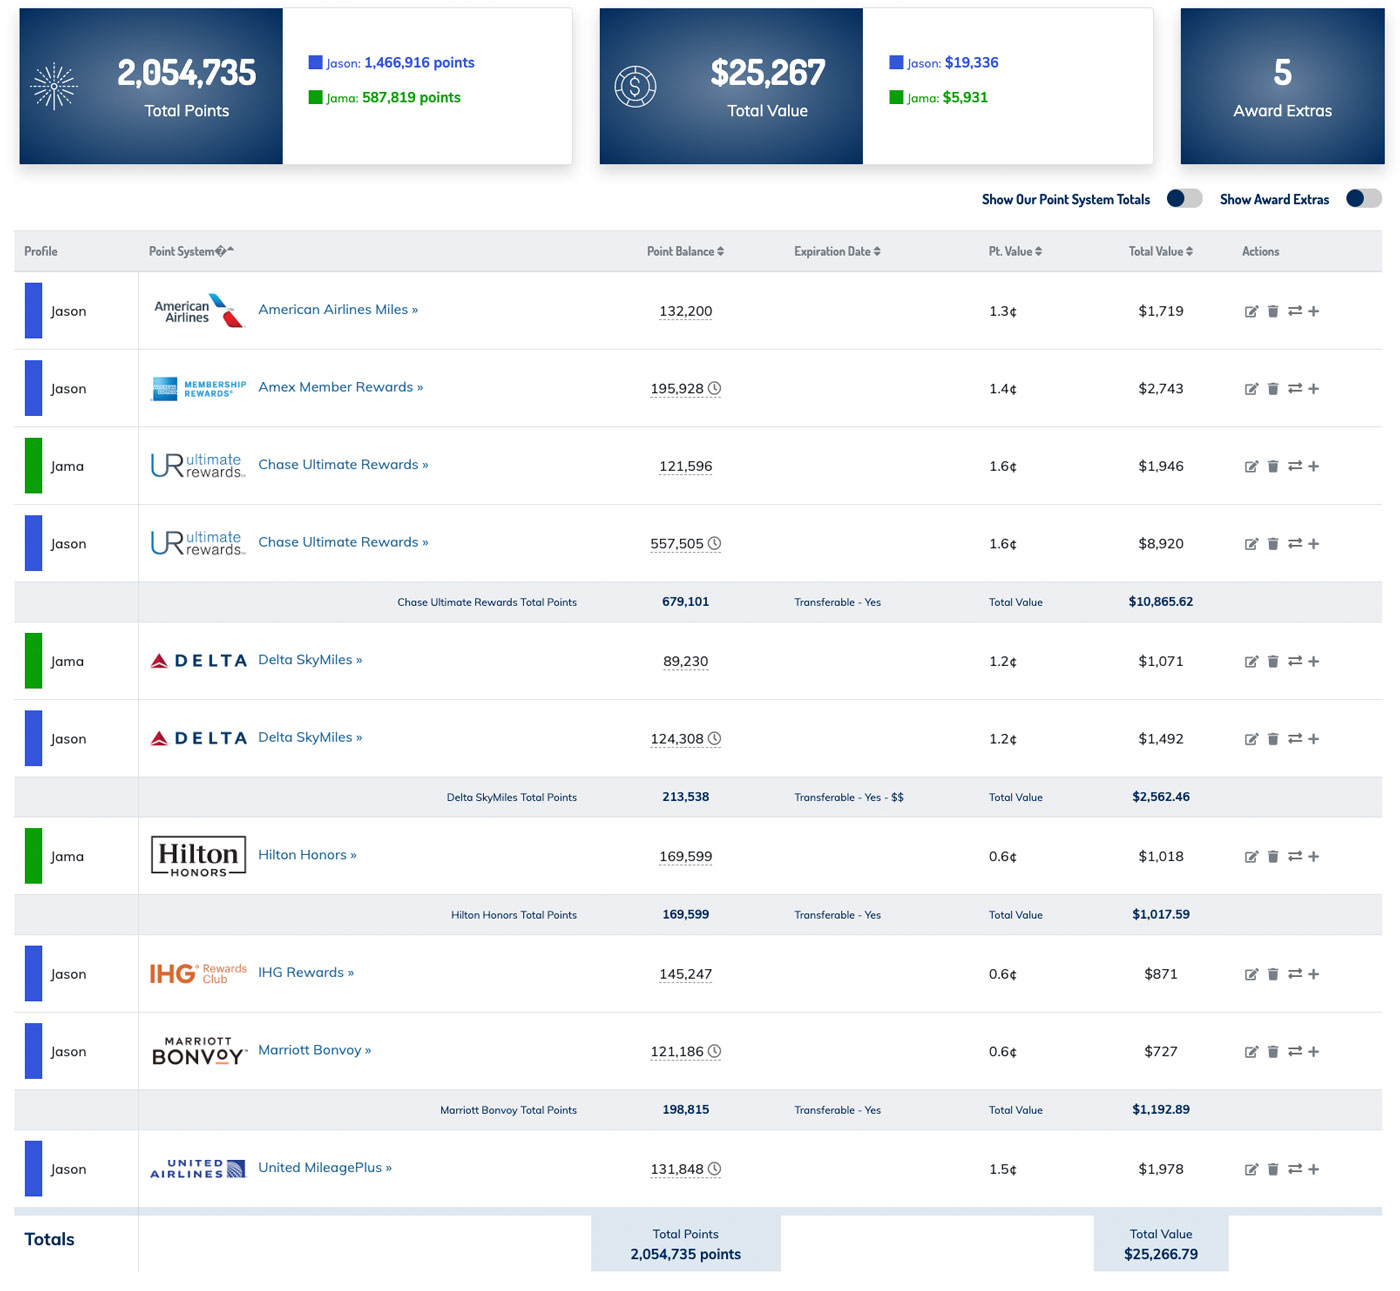The width and height of the screenshot is (1400, 1291).
Task: Delete Jama's Hilton Honors account
Action: [x=1272, y=856]
